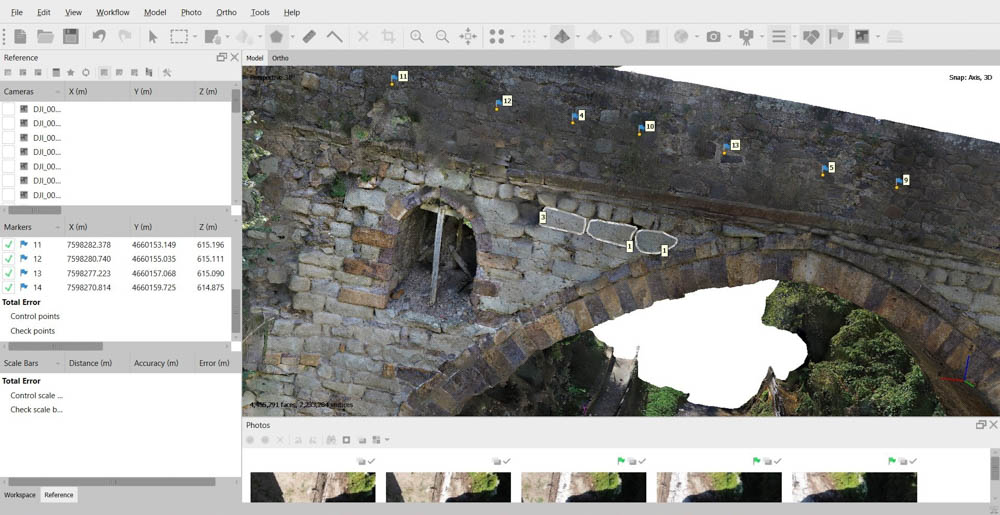Open the Rectangle Selection dropdown arrow
Image resolution: width=1000 pixels, height=515 pixels.
[195, 37]
